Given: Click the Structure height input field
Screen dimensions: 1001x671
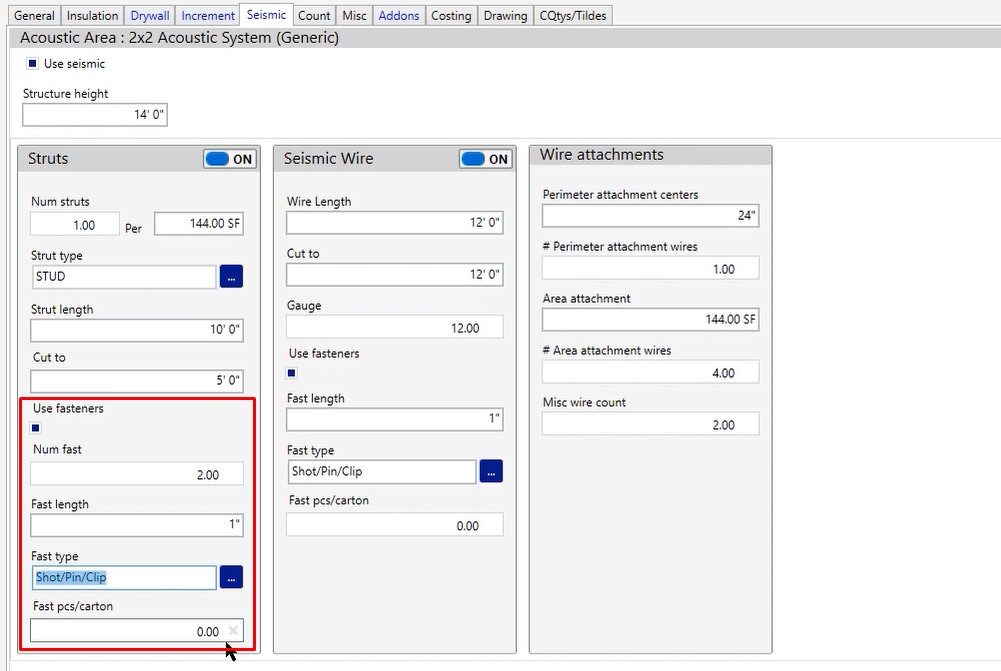Looking at the screenshot, I should 95,115.
